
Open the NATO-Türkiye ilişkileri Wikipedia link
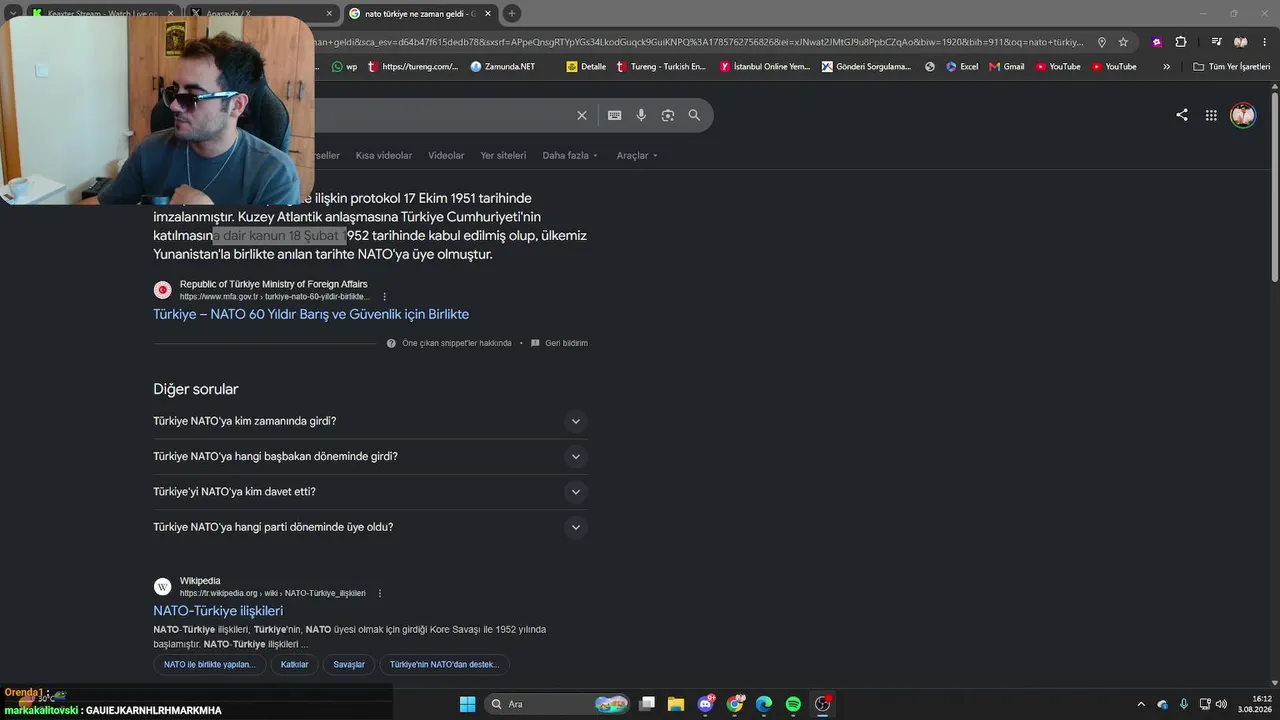tap(218, 611)
